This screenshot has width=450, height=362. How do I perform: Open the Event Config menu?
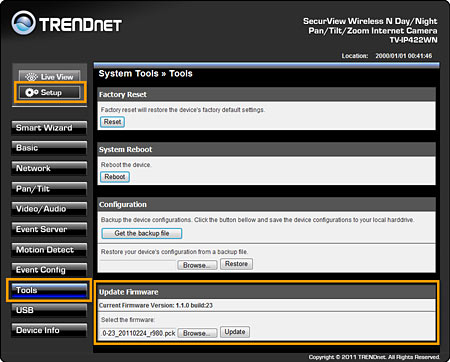click(x=49, y=270)
